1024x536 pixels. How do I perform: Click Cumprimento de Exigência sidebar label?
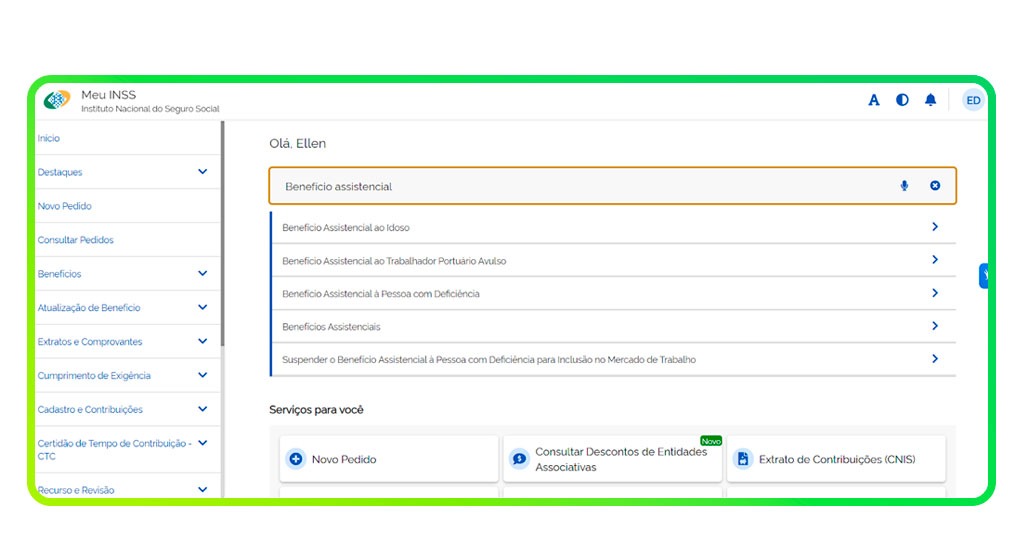click(x=94, y=376)
